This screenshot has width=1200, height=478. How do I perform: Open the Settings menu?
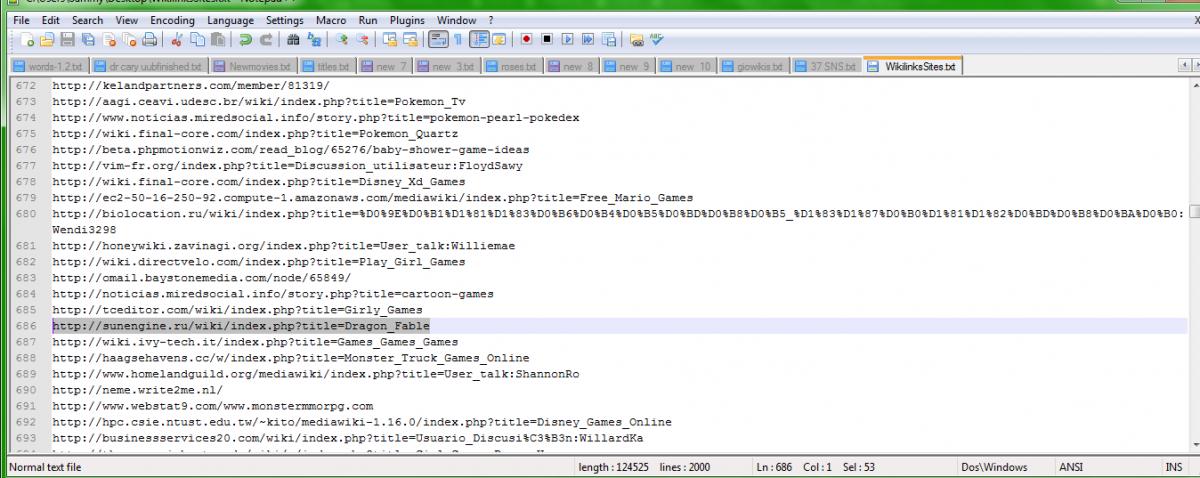point(284,20)
